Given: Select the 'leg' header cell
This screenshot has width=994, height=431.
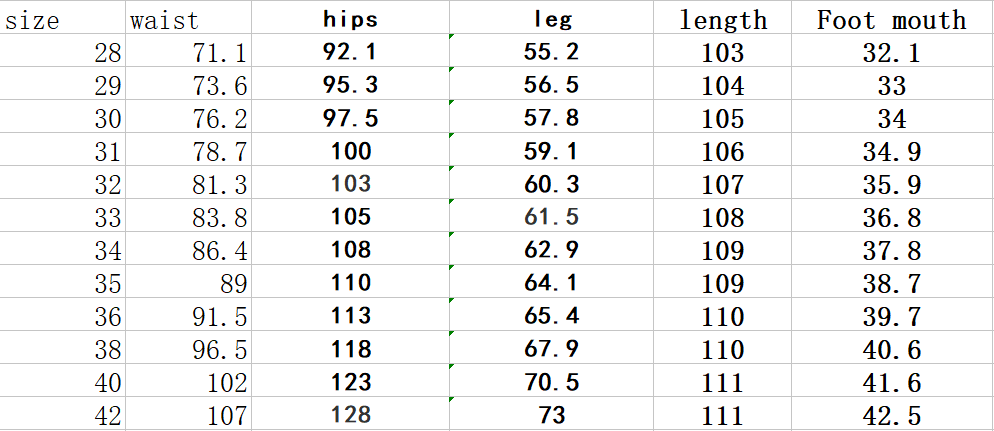Looking at the screenshot, I should point(551,20).
